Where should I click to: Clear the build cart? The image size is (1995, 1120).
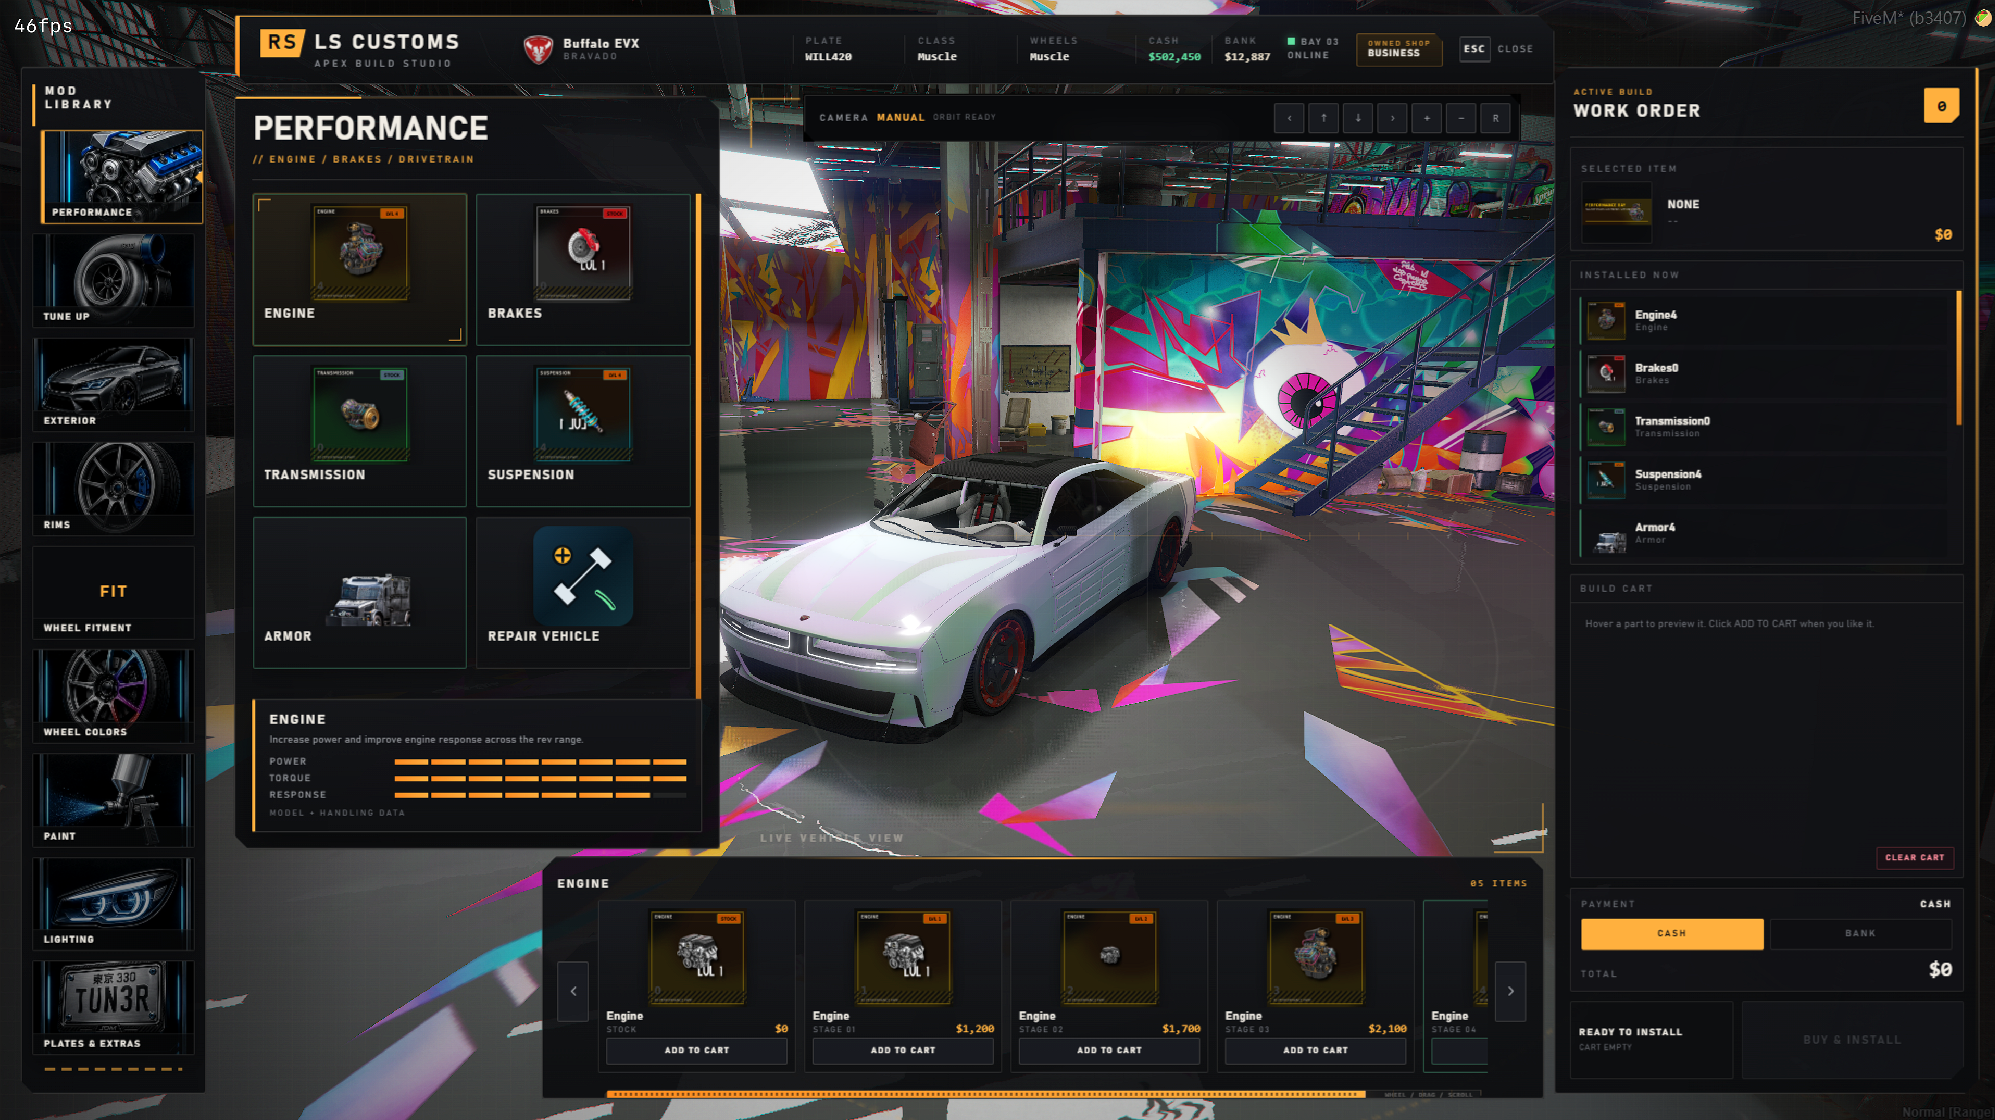(x=1914, y=857)
